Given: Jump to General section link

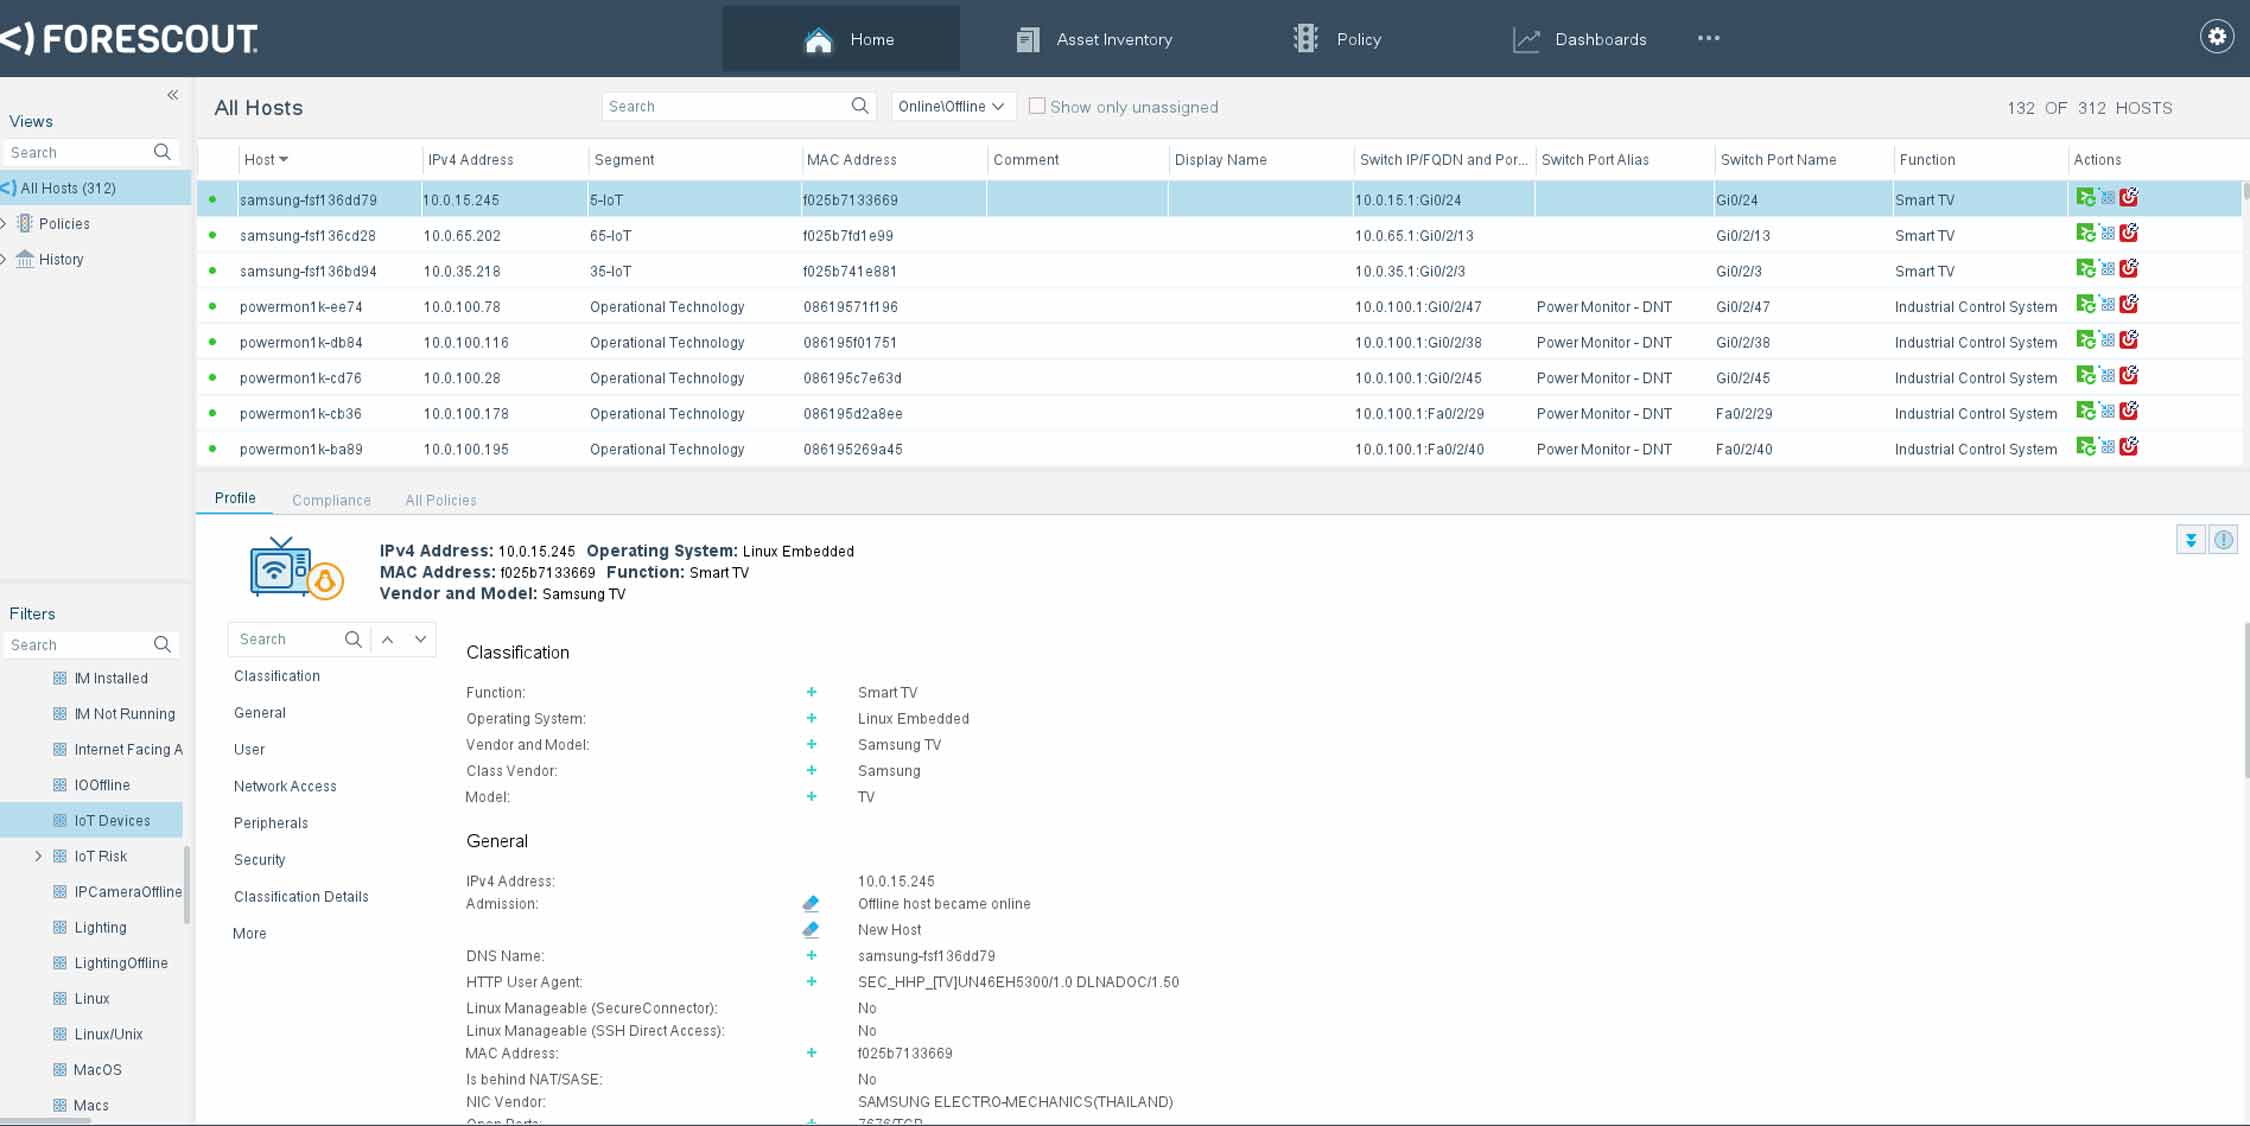Looking at the screenshot, I should pyautogui.click(x=260, y=713).
